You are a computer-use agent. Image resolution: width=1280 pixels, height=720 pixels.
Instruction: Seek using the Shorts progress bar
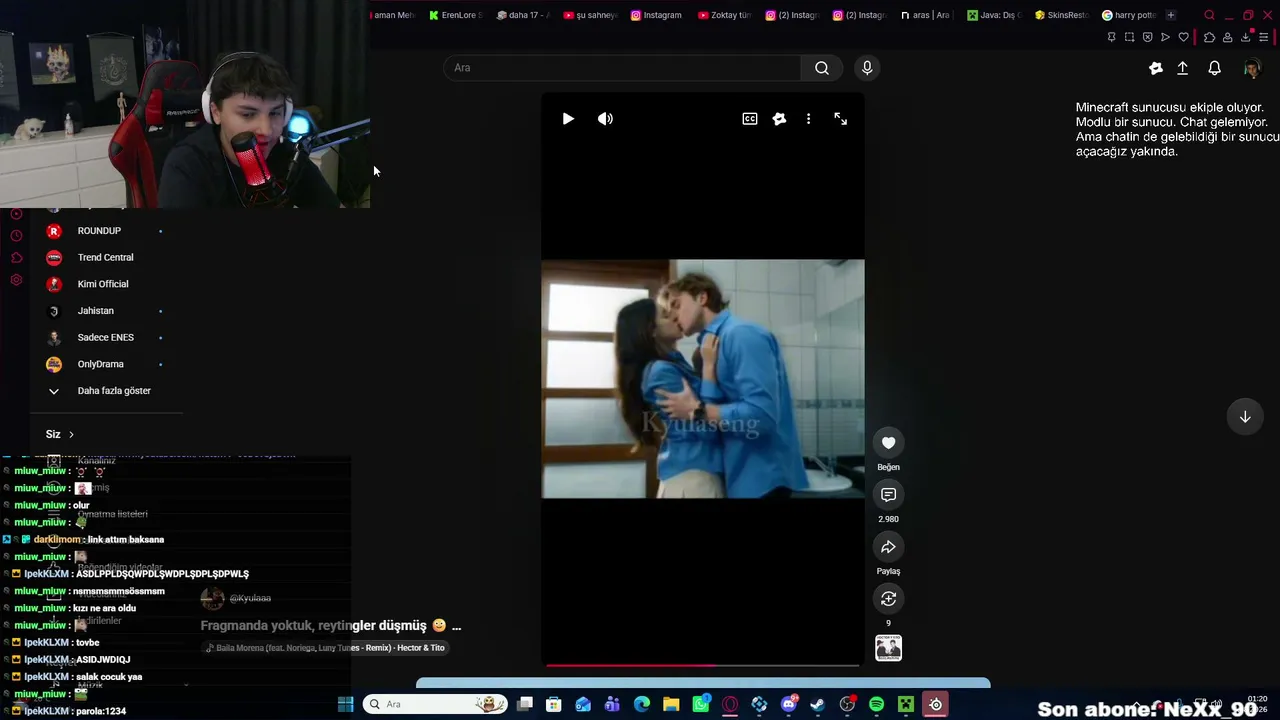click(x=702, y=665)
